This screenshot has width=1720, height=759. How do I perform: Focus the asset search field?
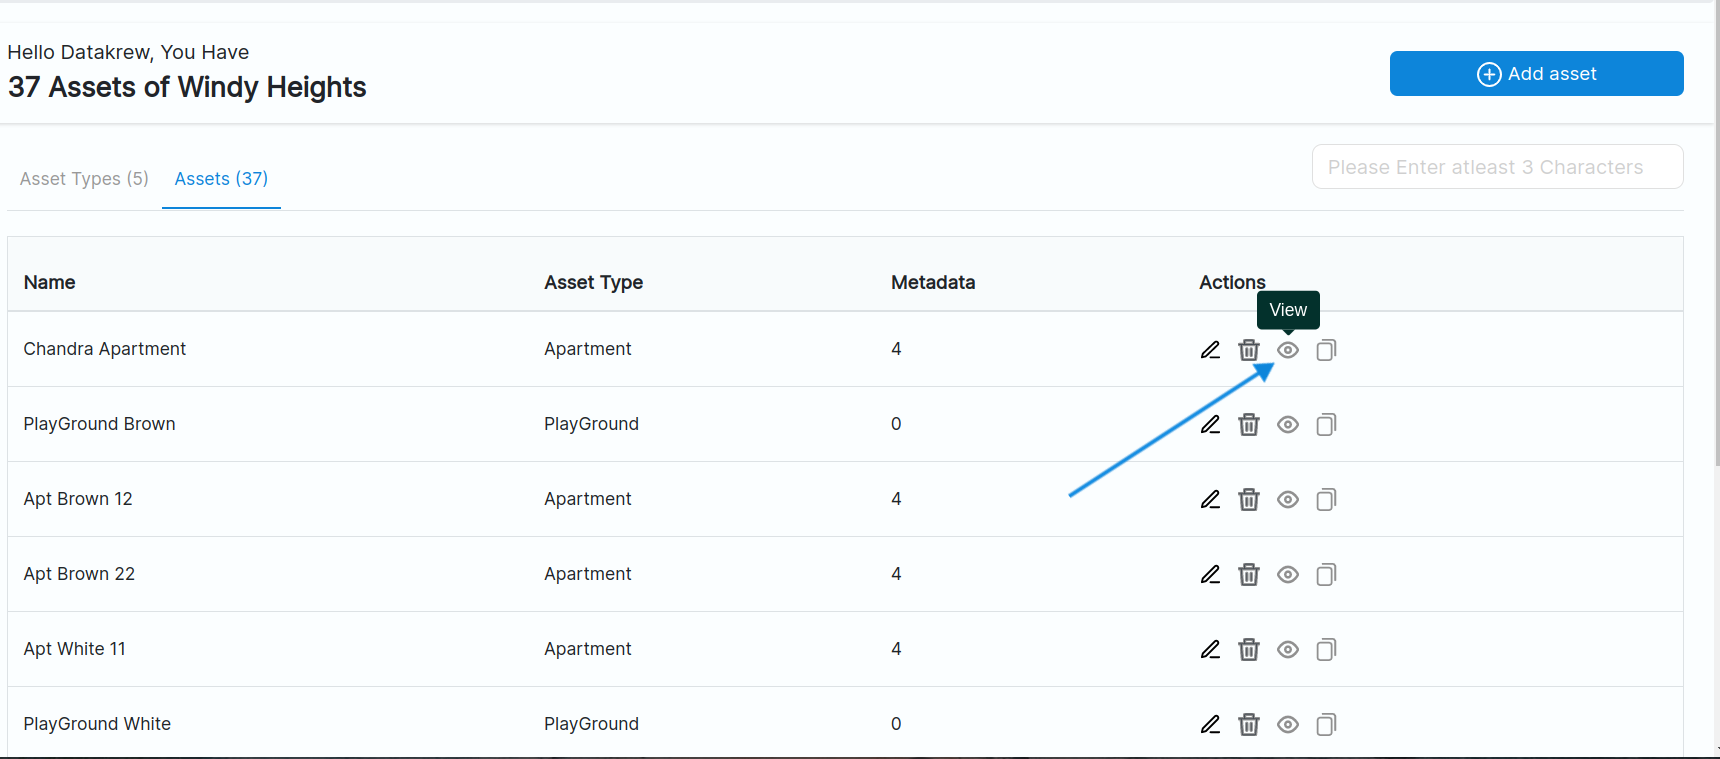1497,167
